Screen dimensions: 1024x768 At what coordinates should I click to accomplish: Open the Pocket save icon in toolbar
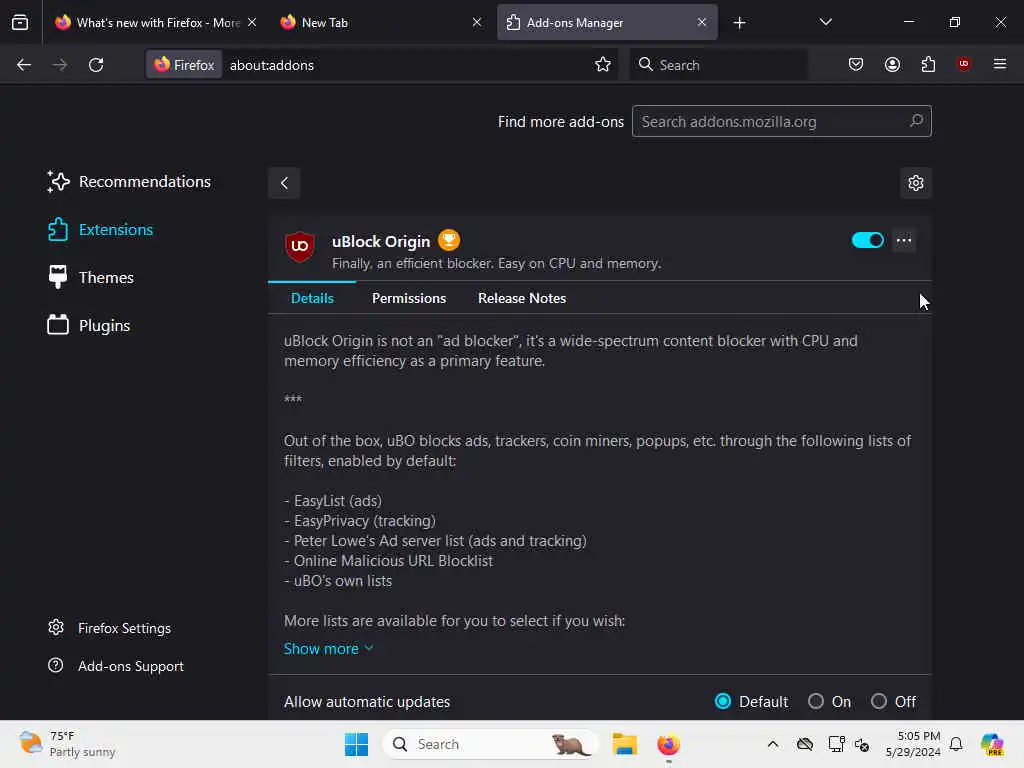coord(856,65)
